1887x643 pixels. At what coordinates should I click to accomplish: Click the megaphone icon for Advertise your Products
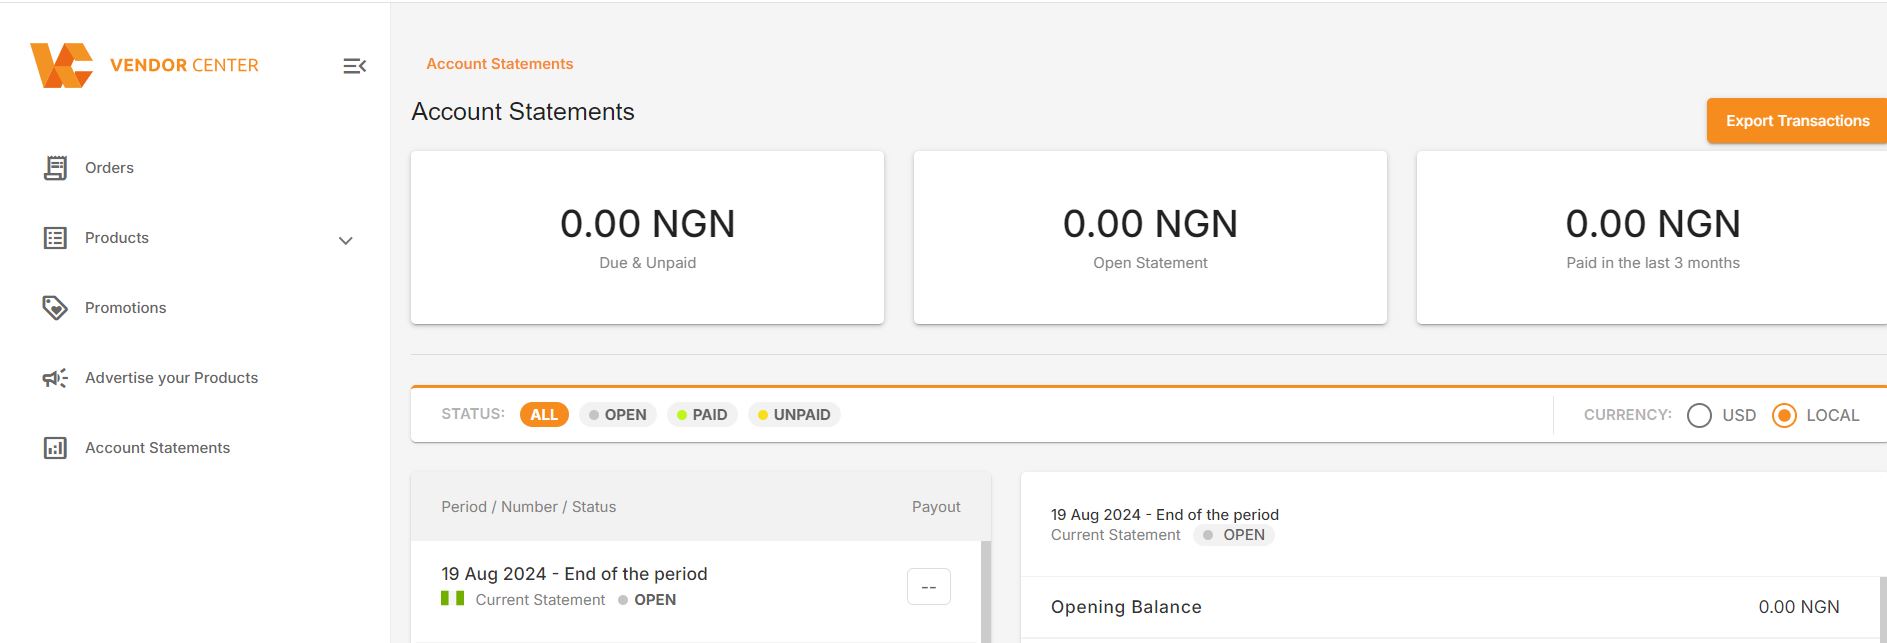pyautogui.click(x=57, y=377)
